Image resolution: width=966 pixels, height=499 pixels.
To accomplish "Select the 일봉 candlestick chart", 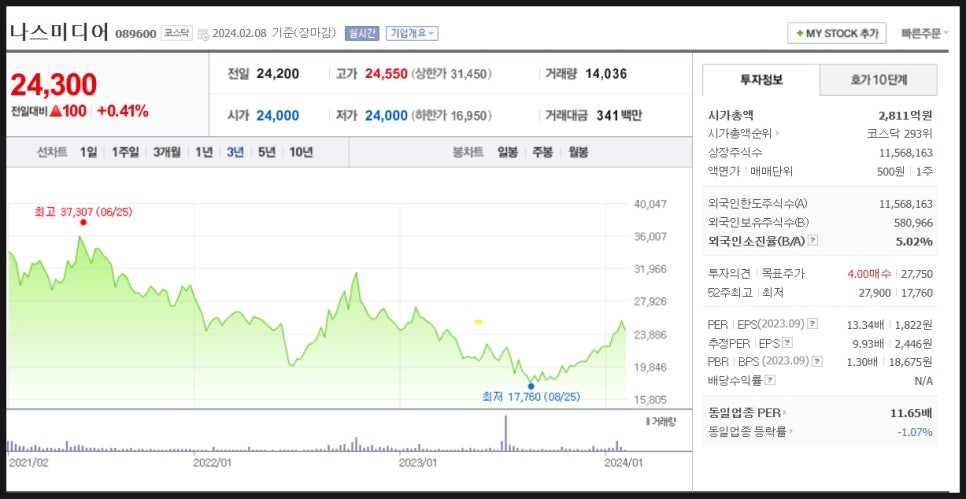I will point(508,152).
